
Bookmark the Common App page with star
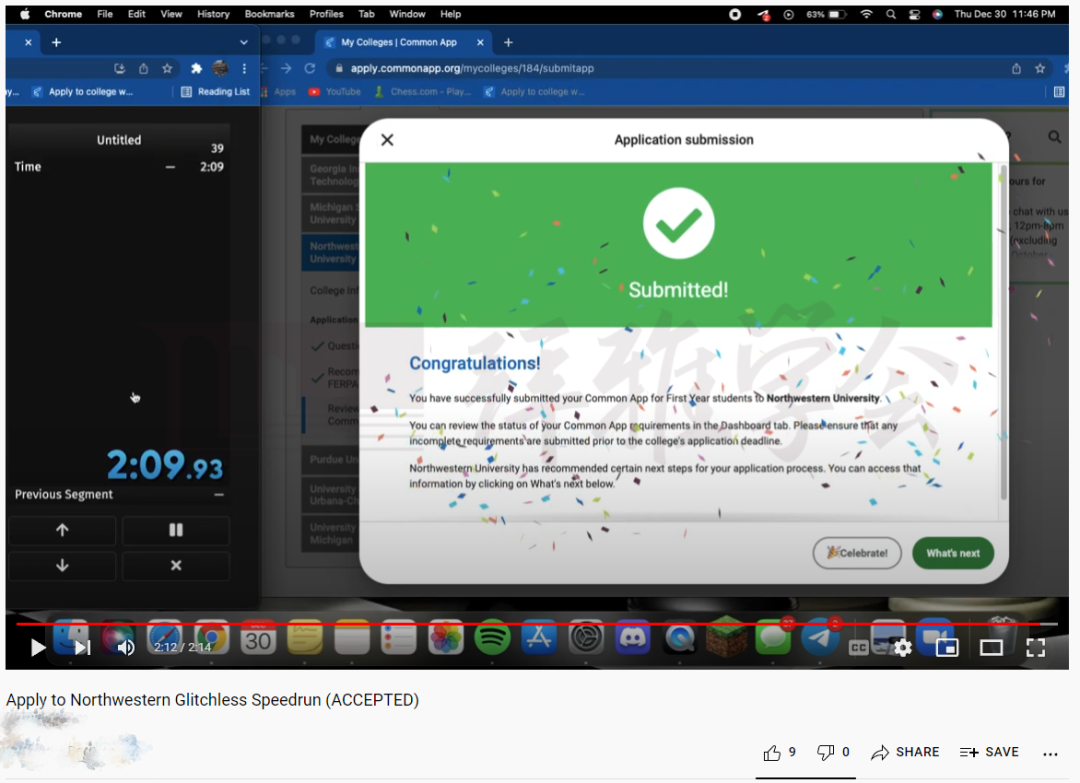click(x=1040, y=68)
